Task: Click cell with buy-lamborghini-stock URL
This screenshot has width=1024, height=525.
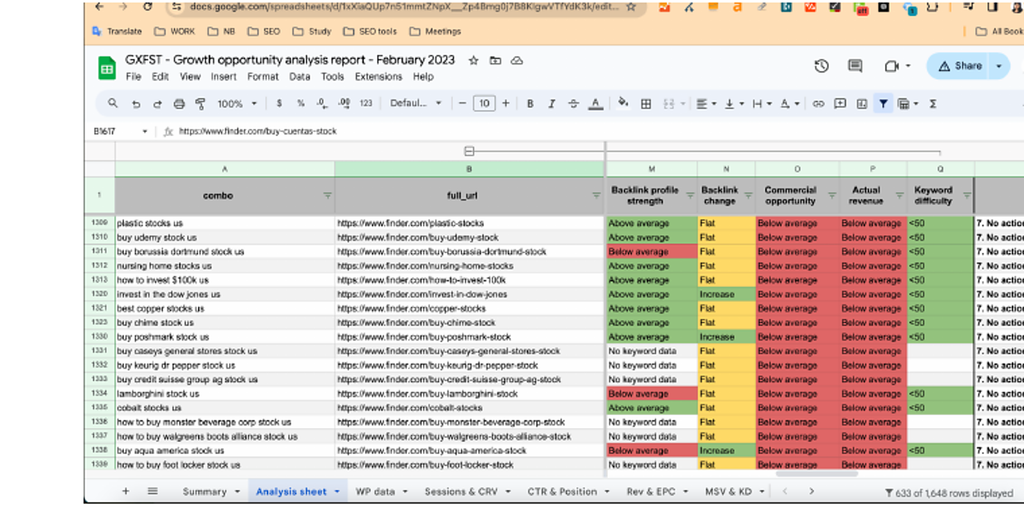Action: 470,394
